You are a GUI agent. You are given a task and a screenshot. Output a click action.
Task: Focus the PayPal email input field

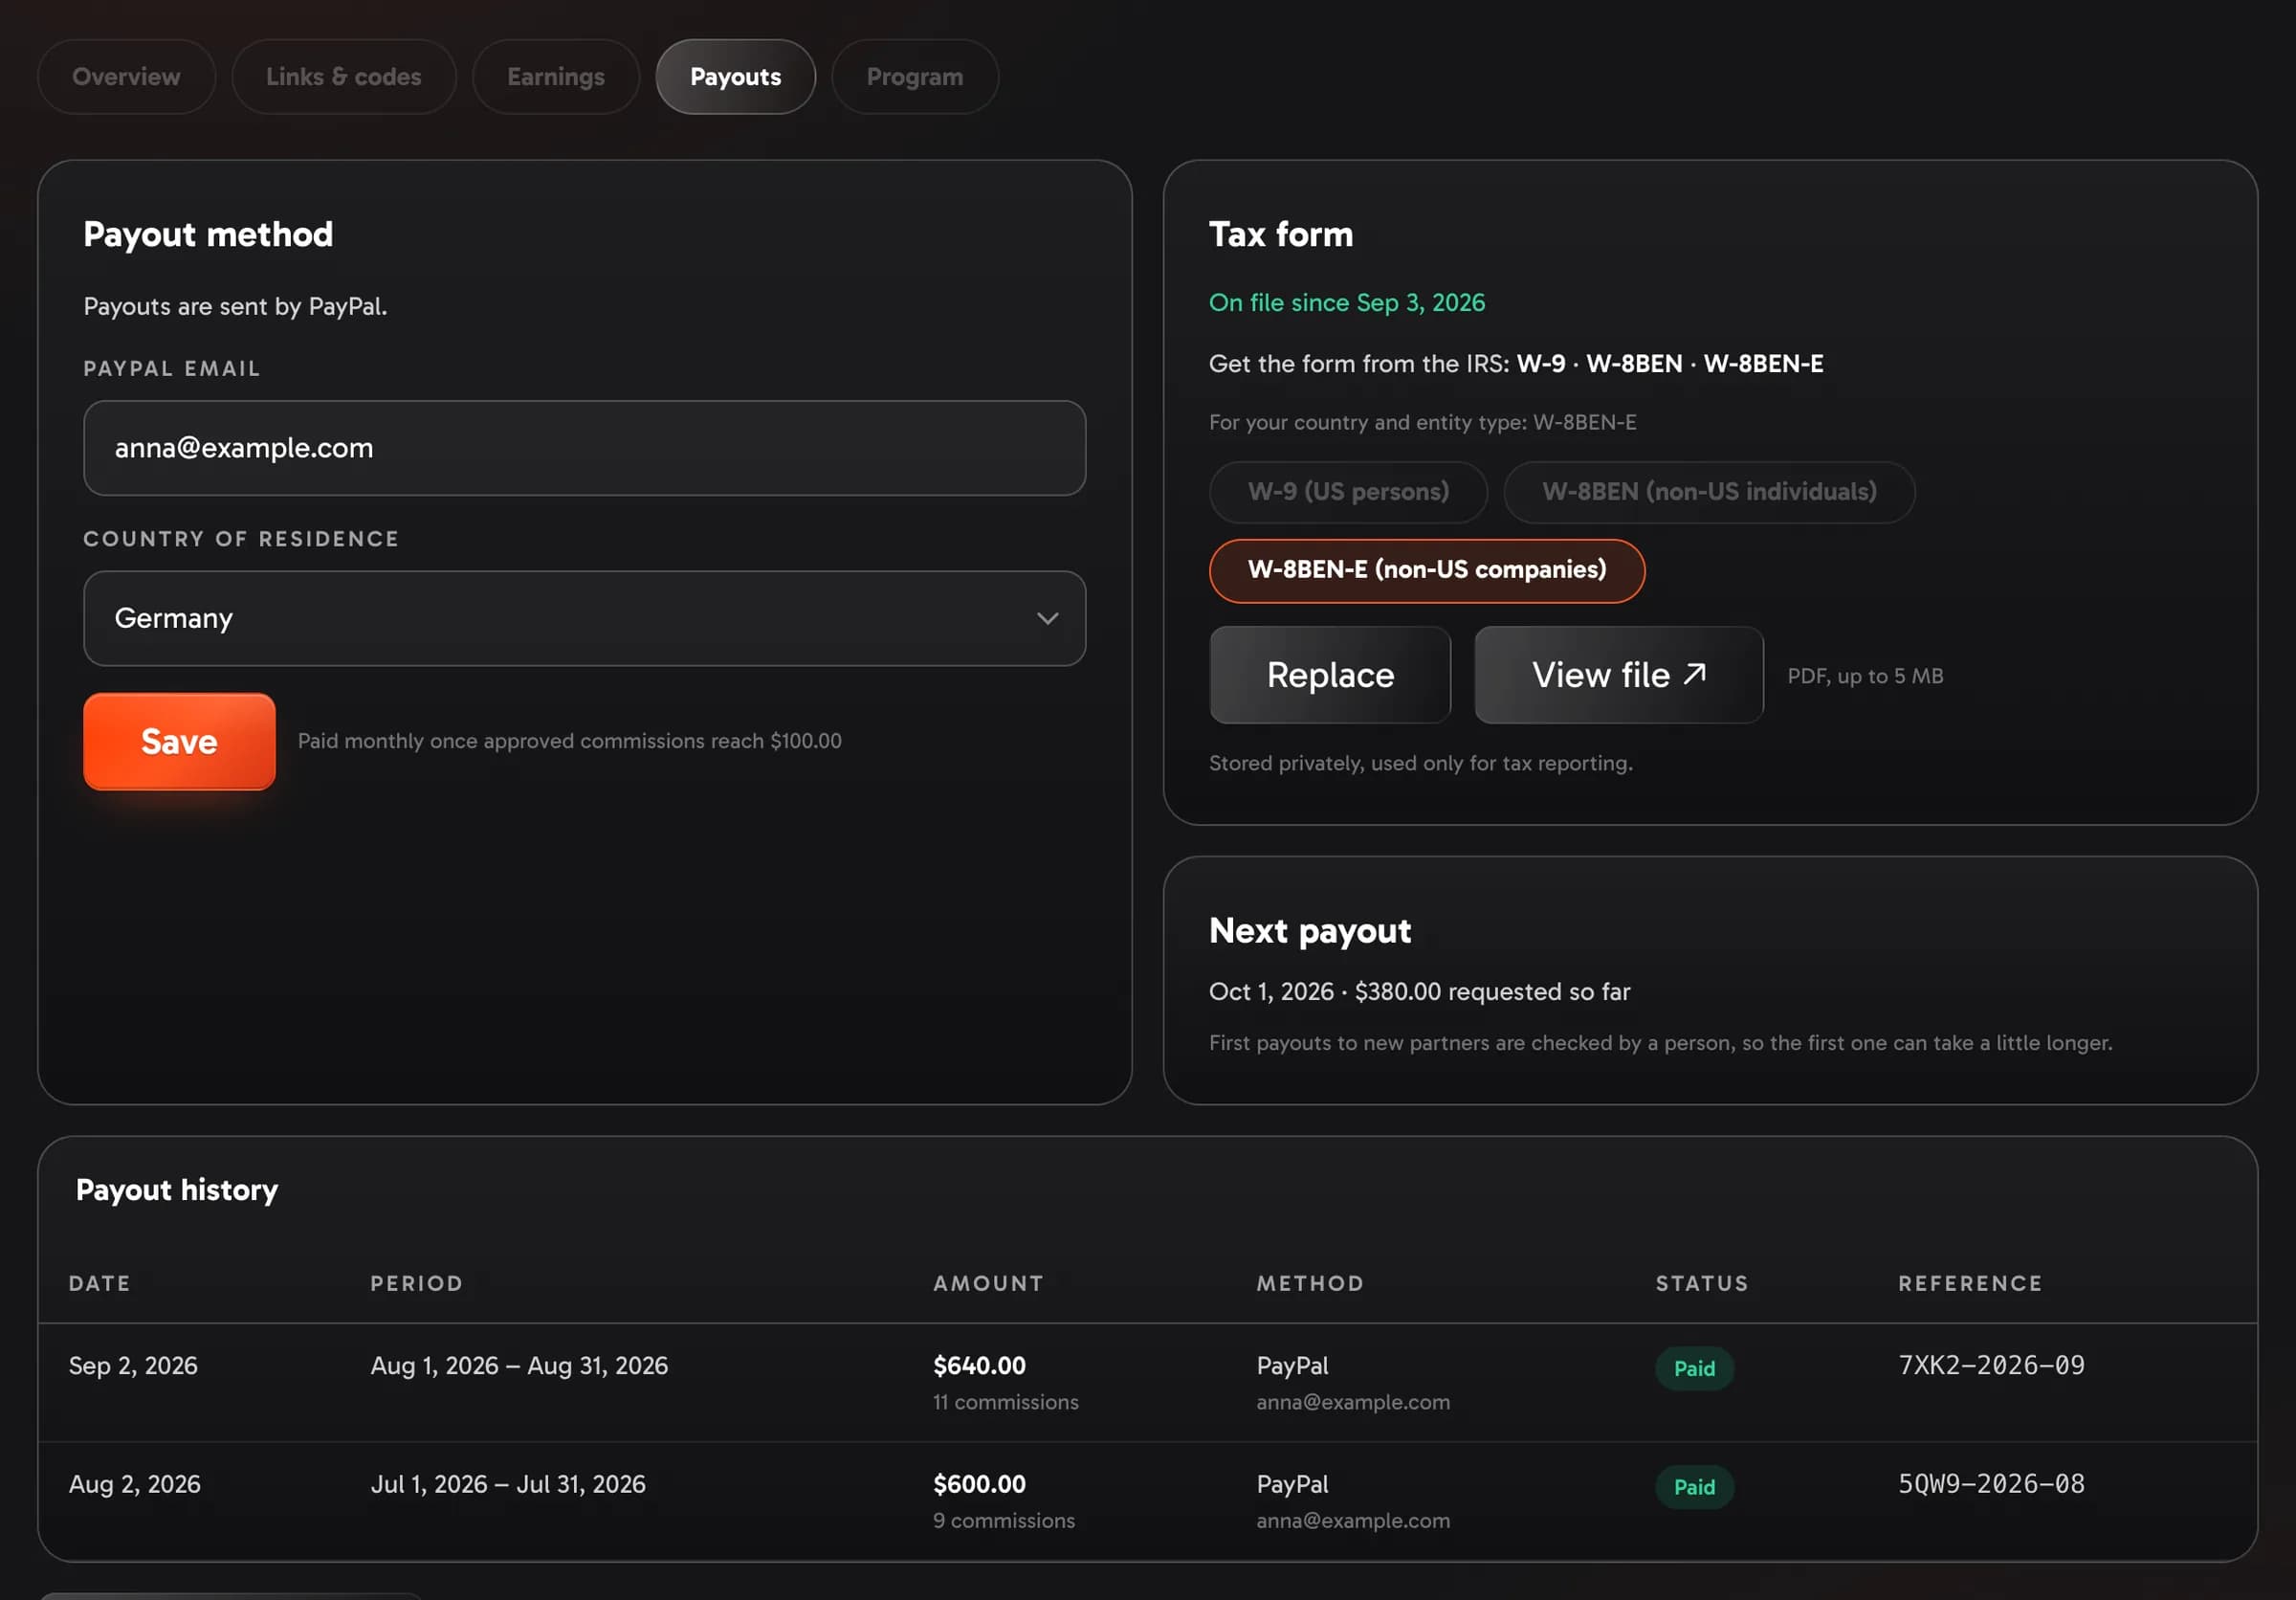[x=584, y=448]
